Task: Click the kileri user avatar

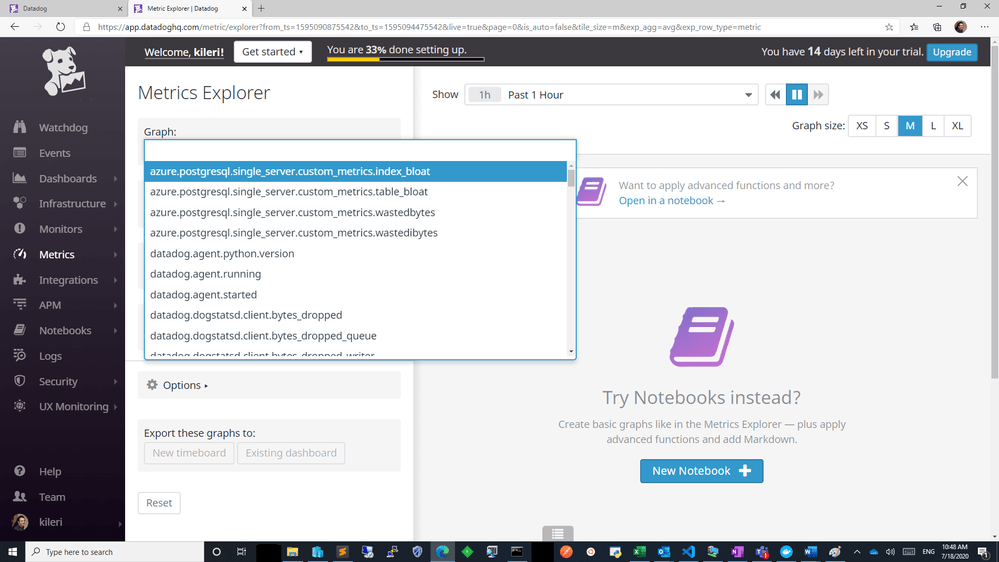Action: click(x=20, y=522)
